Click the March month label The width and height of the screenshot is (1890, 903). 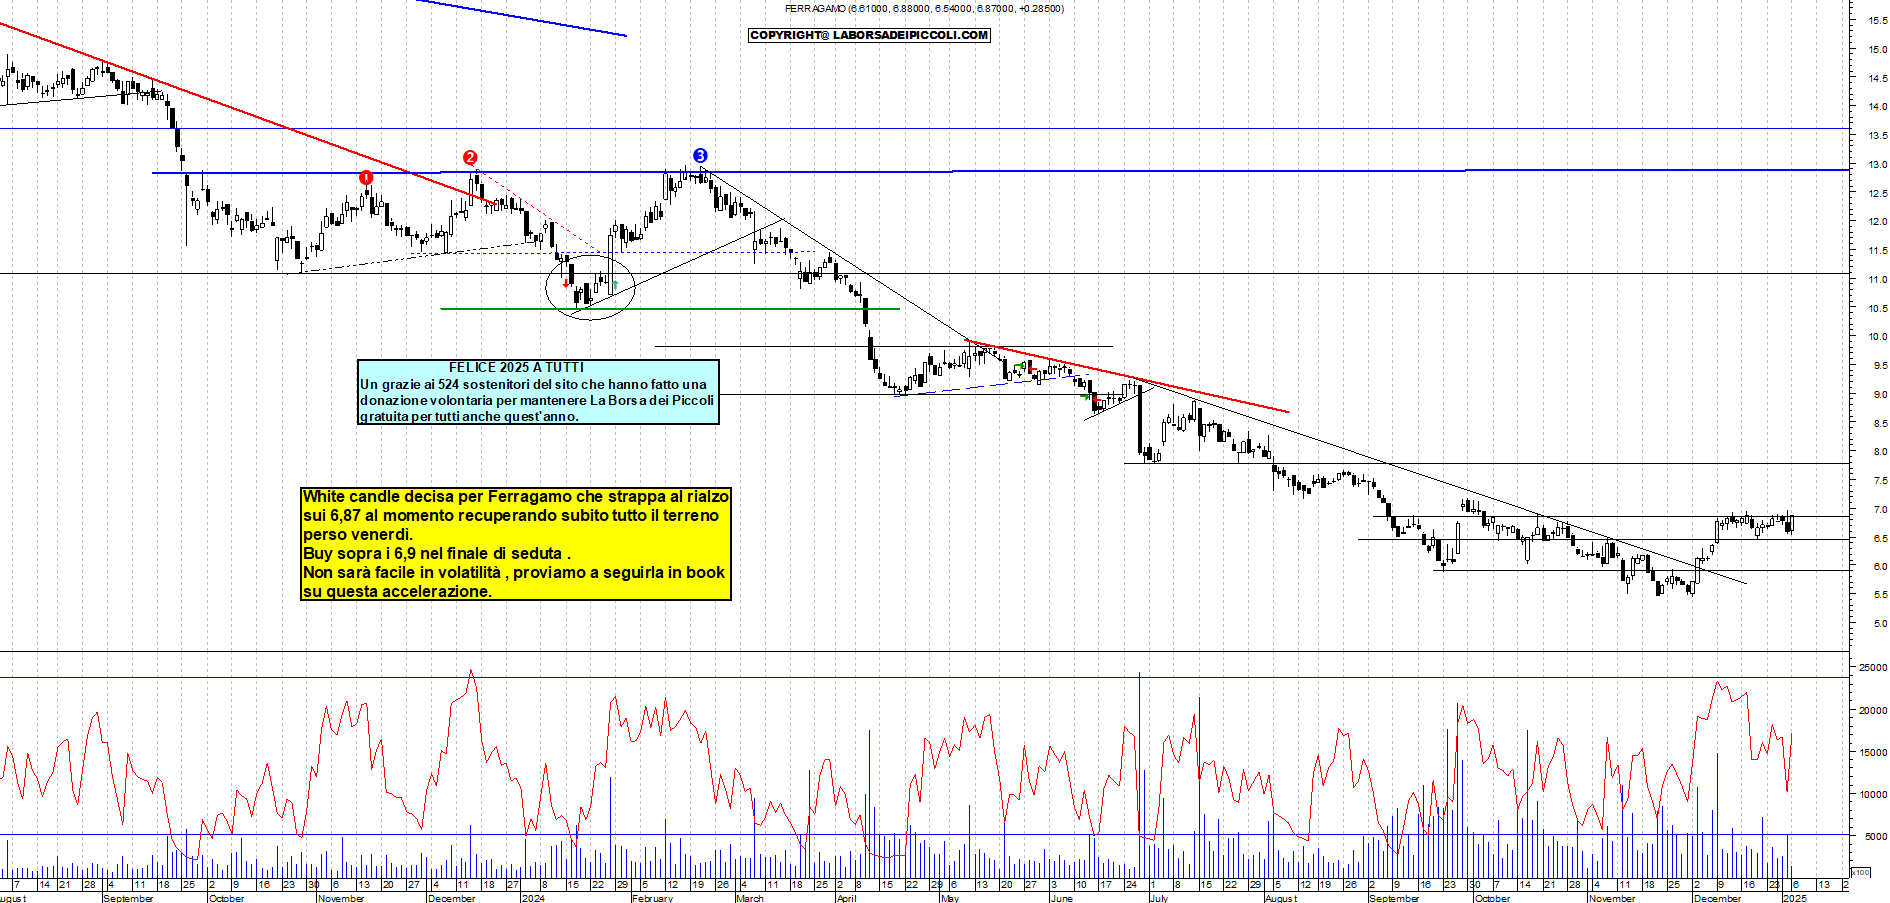tap(749, 898)
